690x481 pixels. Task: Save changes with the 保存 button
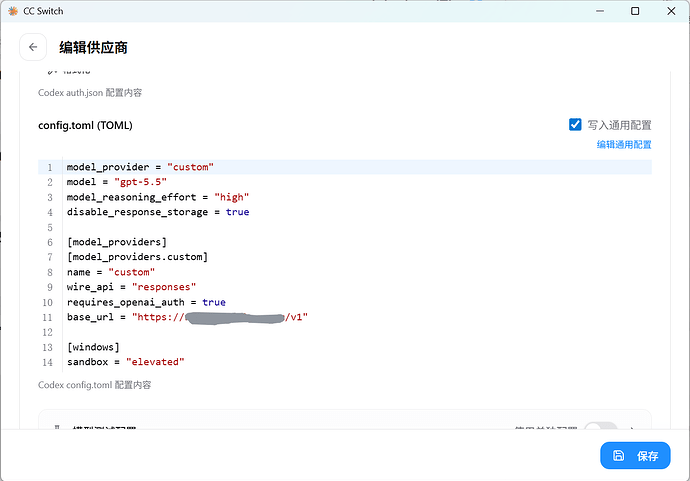tap(635, 455)
